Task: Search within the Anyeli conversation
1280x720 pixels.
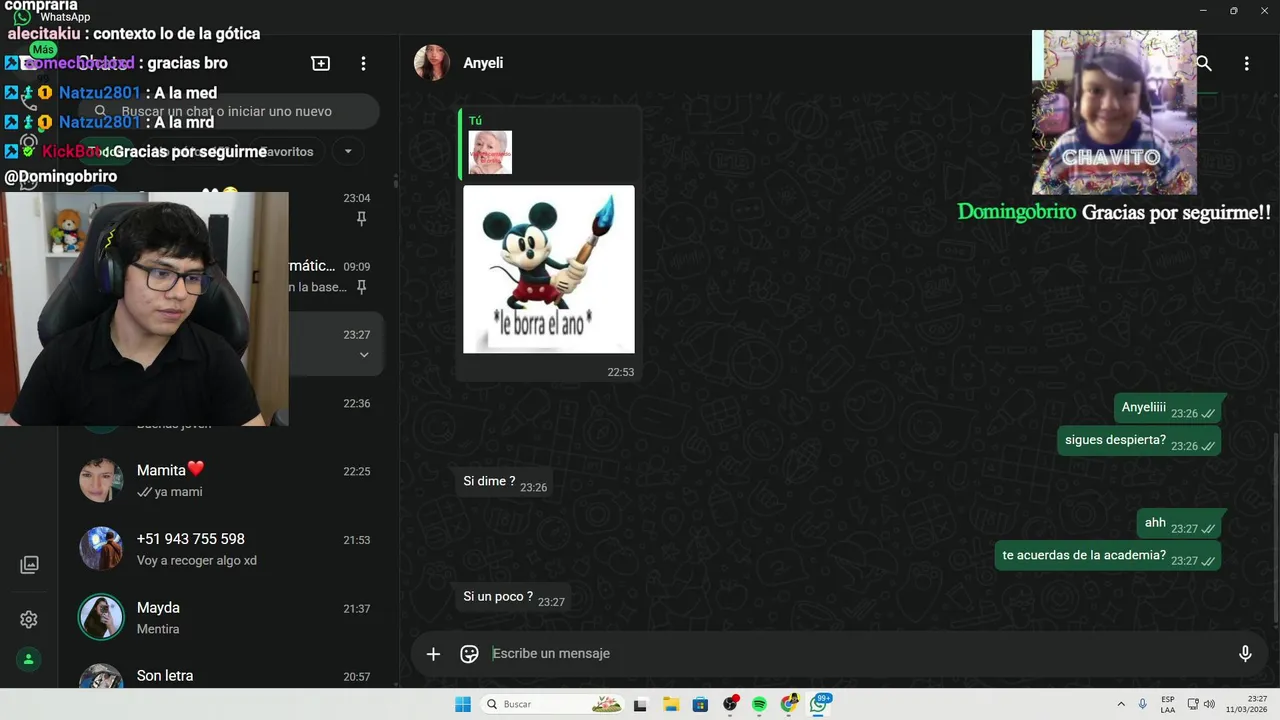Action: click(x=1204, y=63)
